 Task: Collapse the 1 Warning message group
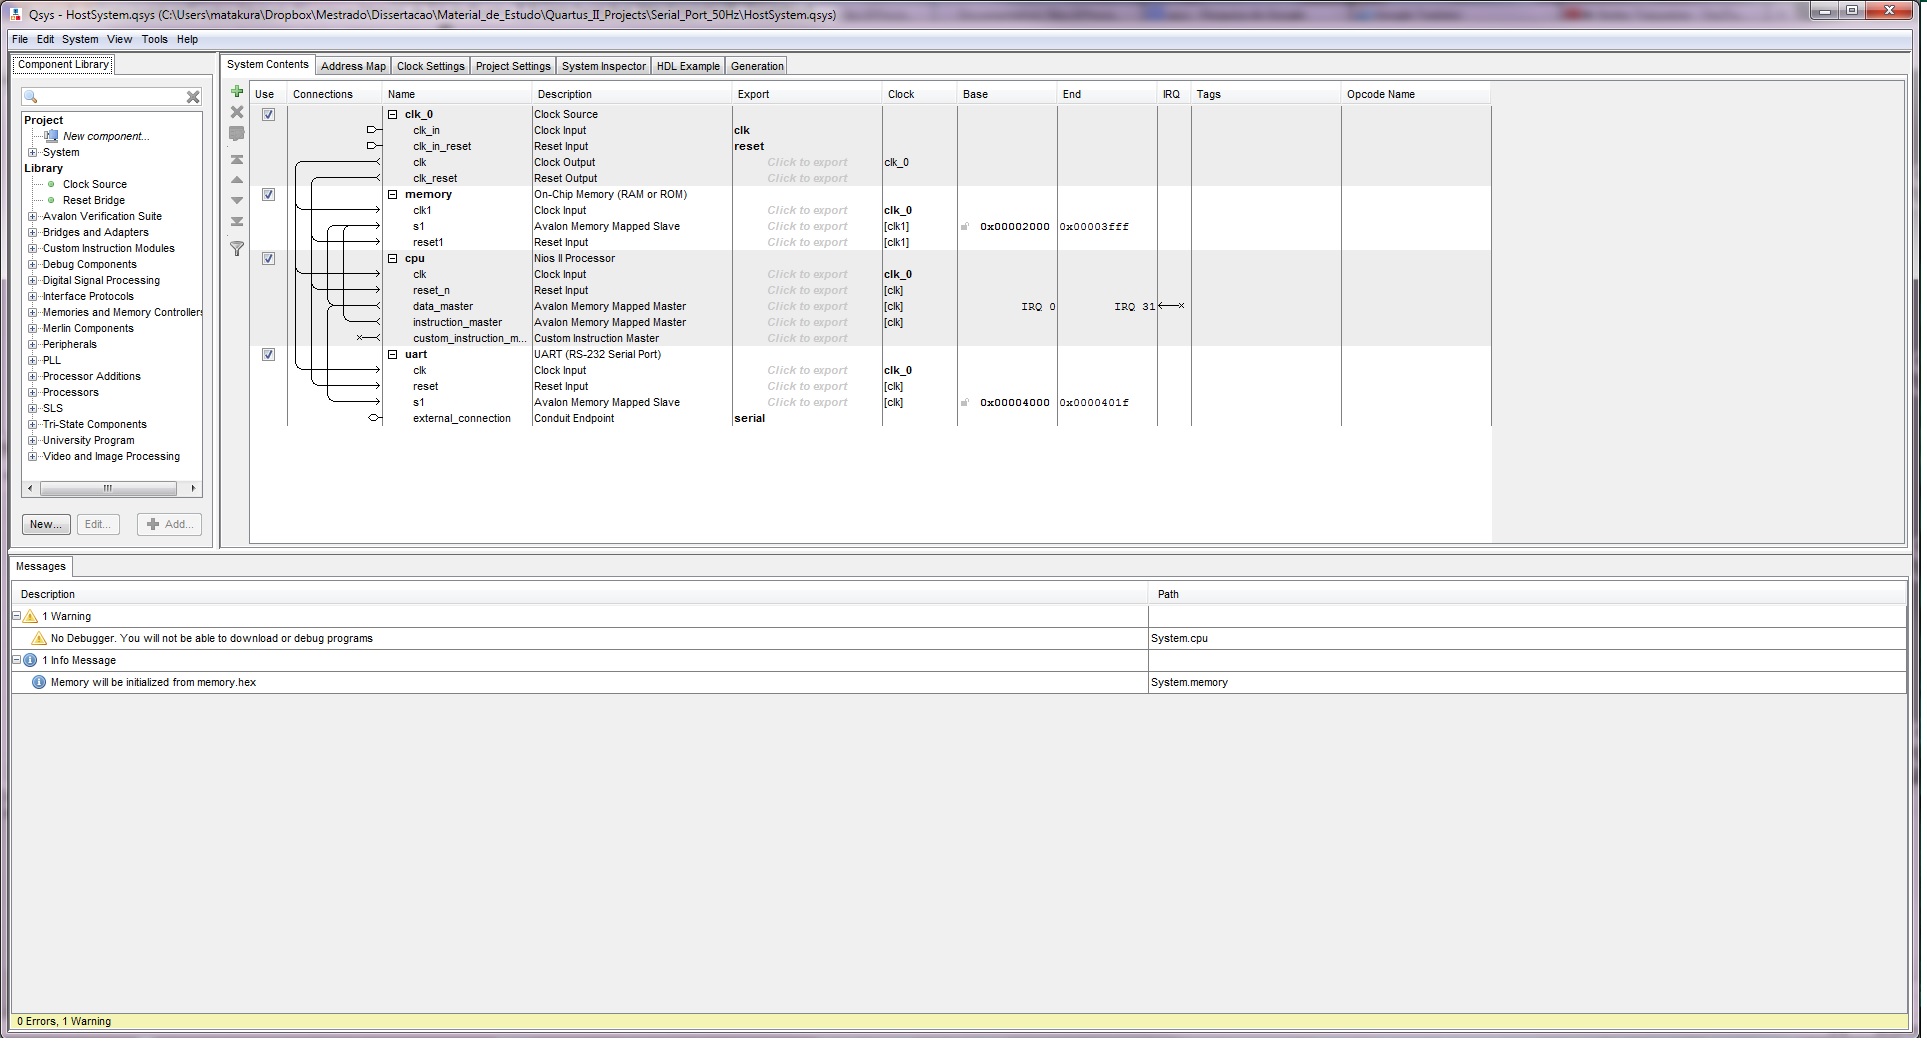pos(16,616)
